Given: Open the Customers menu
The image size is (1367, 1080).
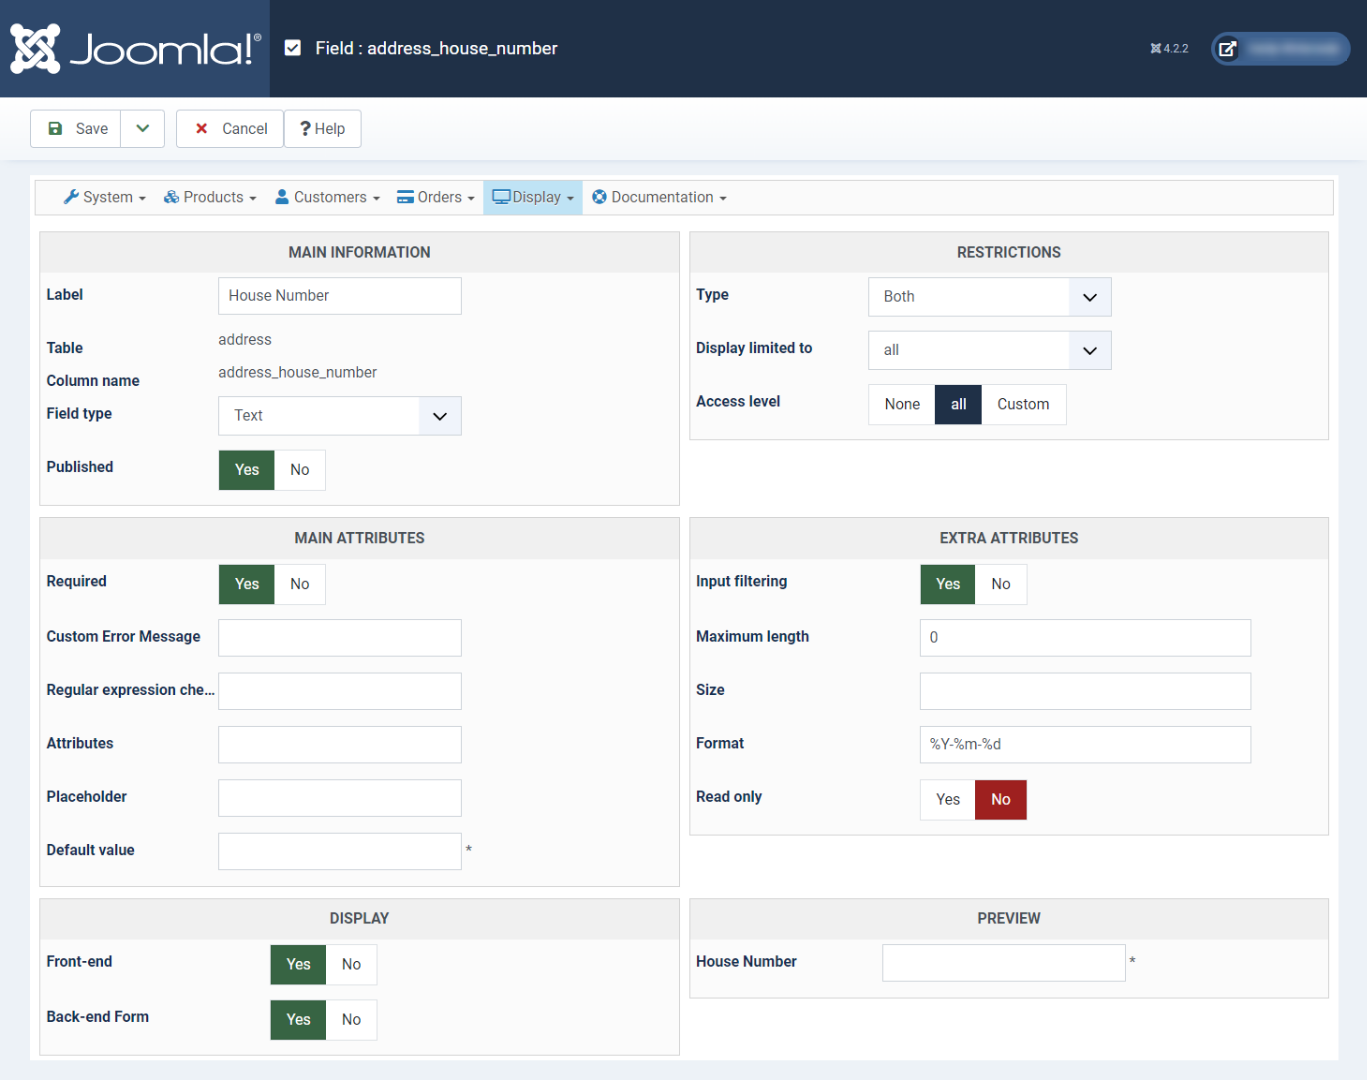Looking at the screenshot, I should tap(328, 197).
